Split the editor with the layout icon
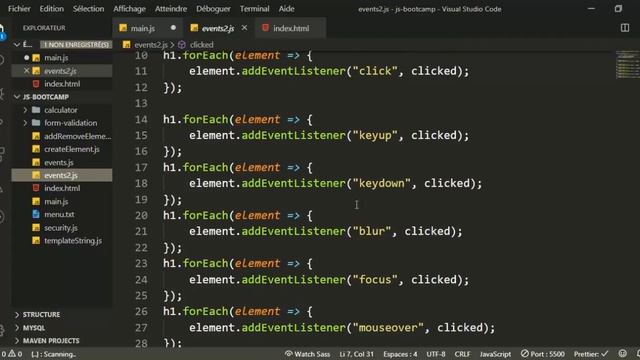 [x=625, y=28]
